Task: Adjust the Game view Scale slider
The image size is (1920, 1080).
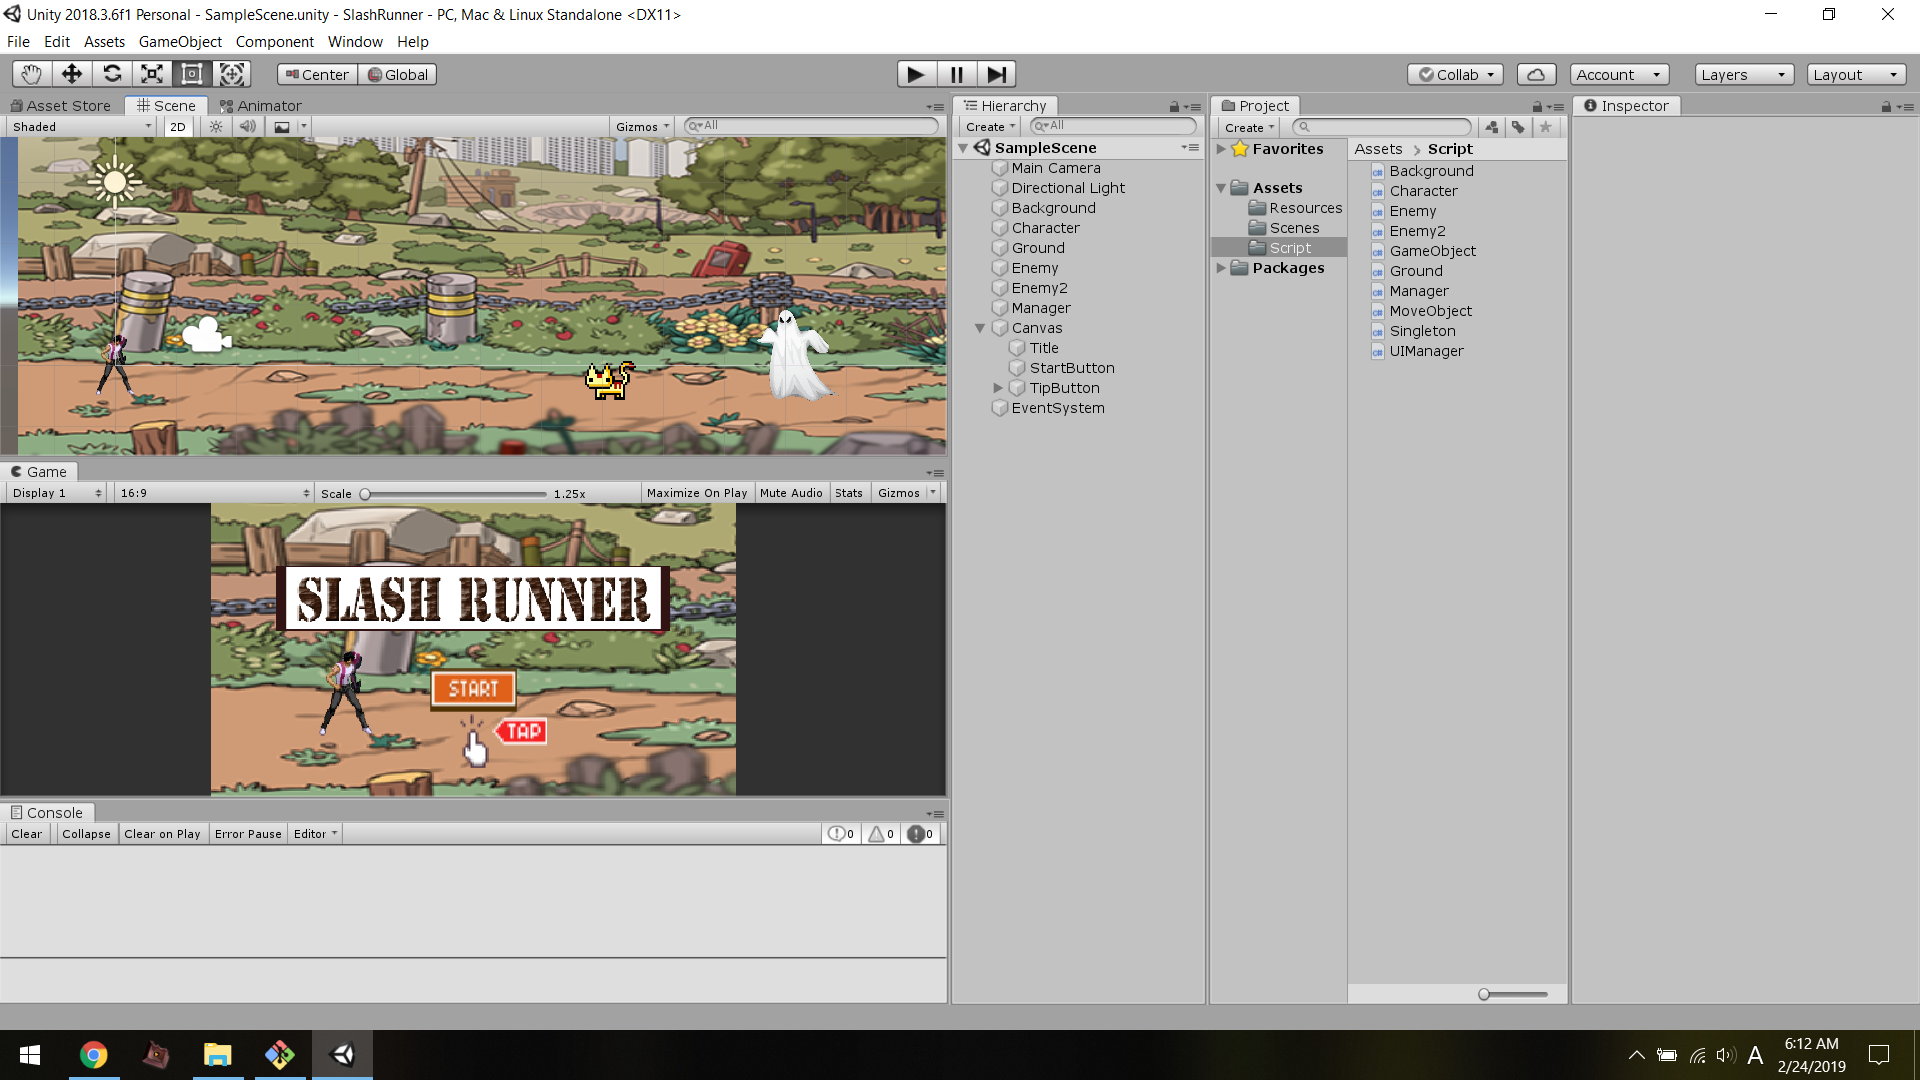Action: click(x=366, y=494)
